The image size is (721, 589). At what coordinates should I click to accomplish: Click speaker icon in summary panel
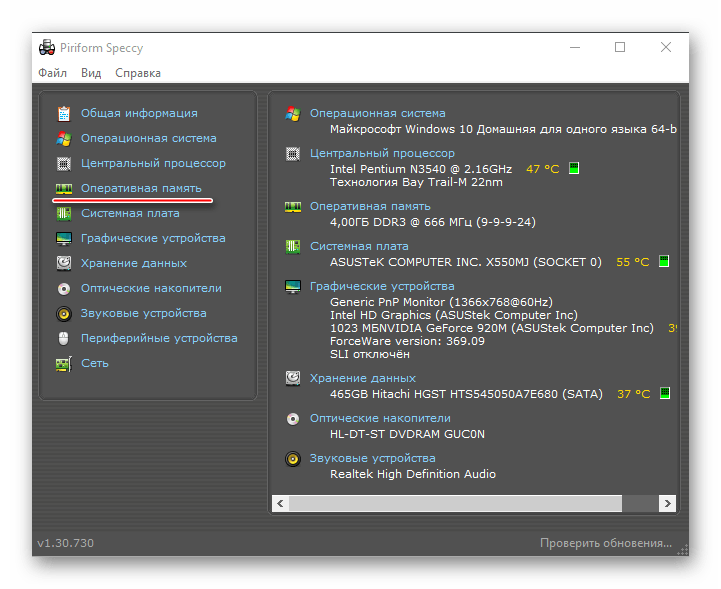[x=293, y=459]
